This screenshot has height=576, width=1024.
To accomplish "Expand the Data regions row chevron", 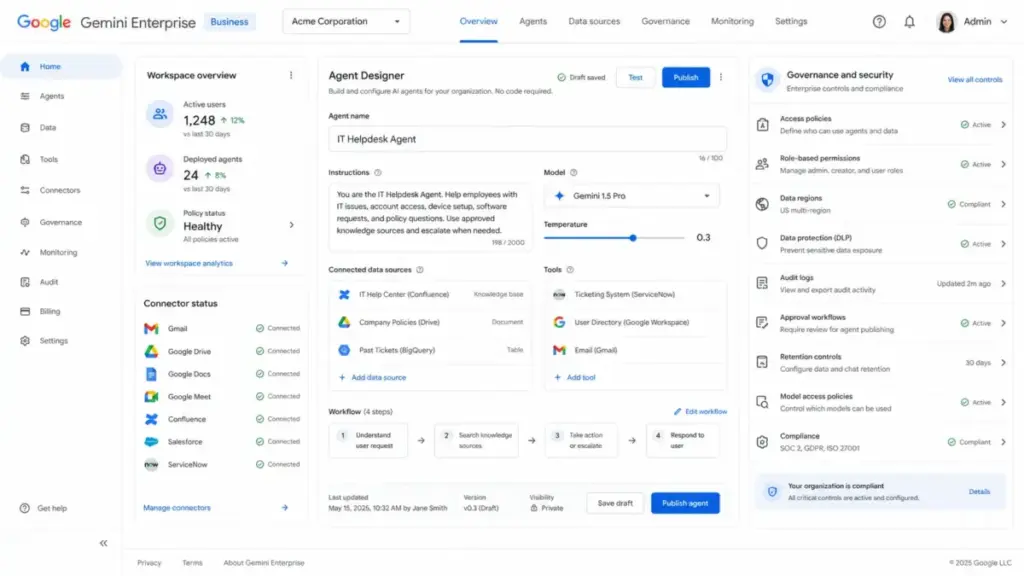I will point(1003,204).
